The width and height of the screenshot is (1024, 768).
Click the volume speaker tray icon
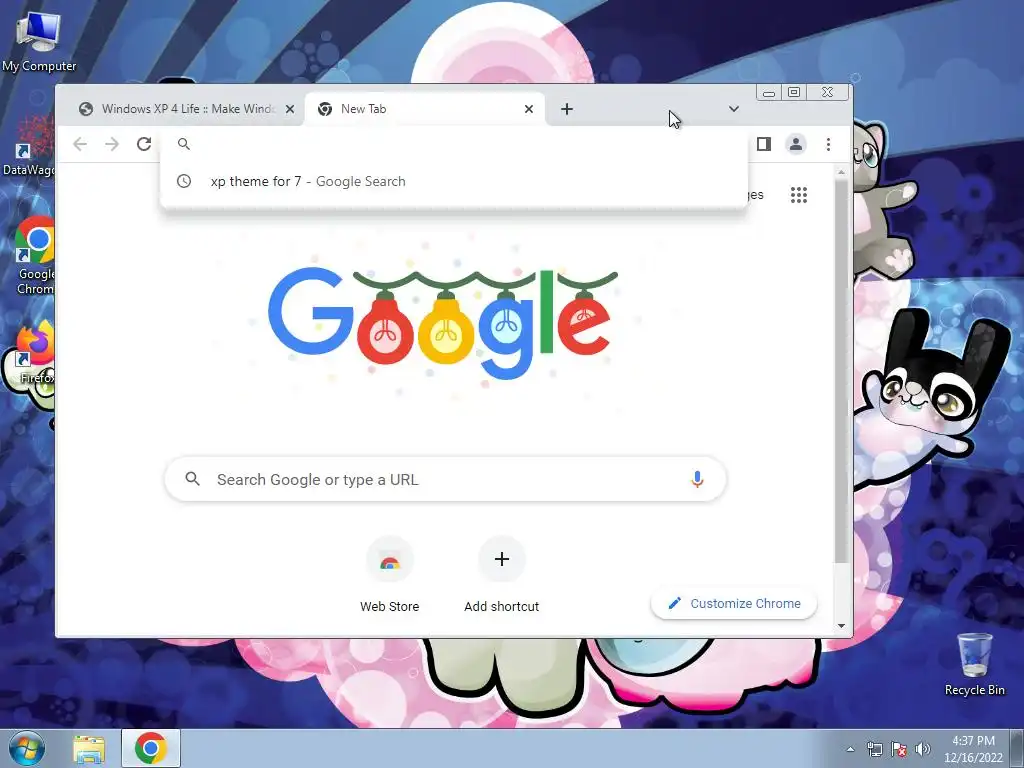[x=922, y=749]
